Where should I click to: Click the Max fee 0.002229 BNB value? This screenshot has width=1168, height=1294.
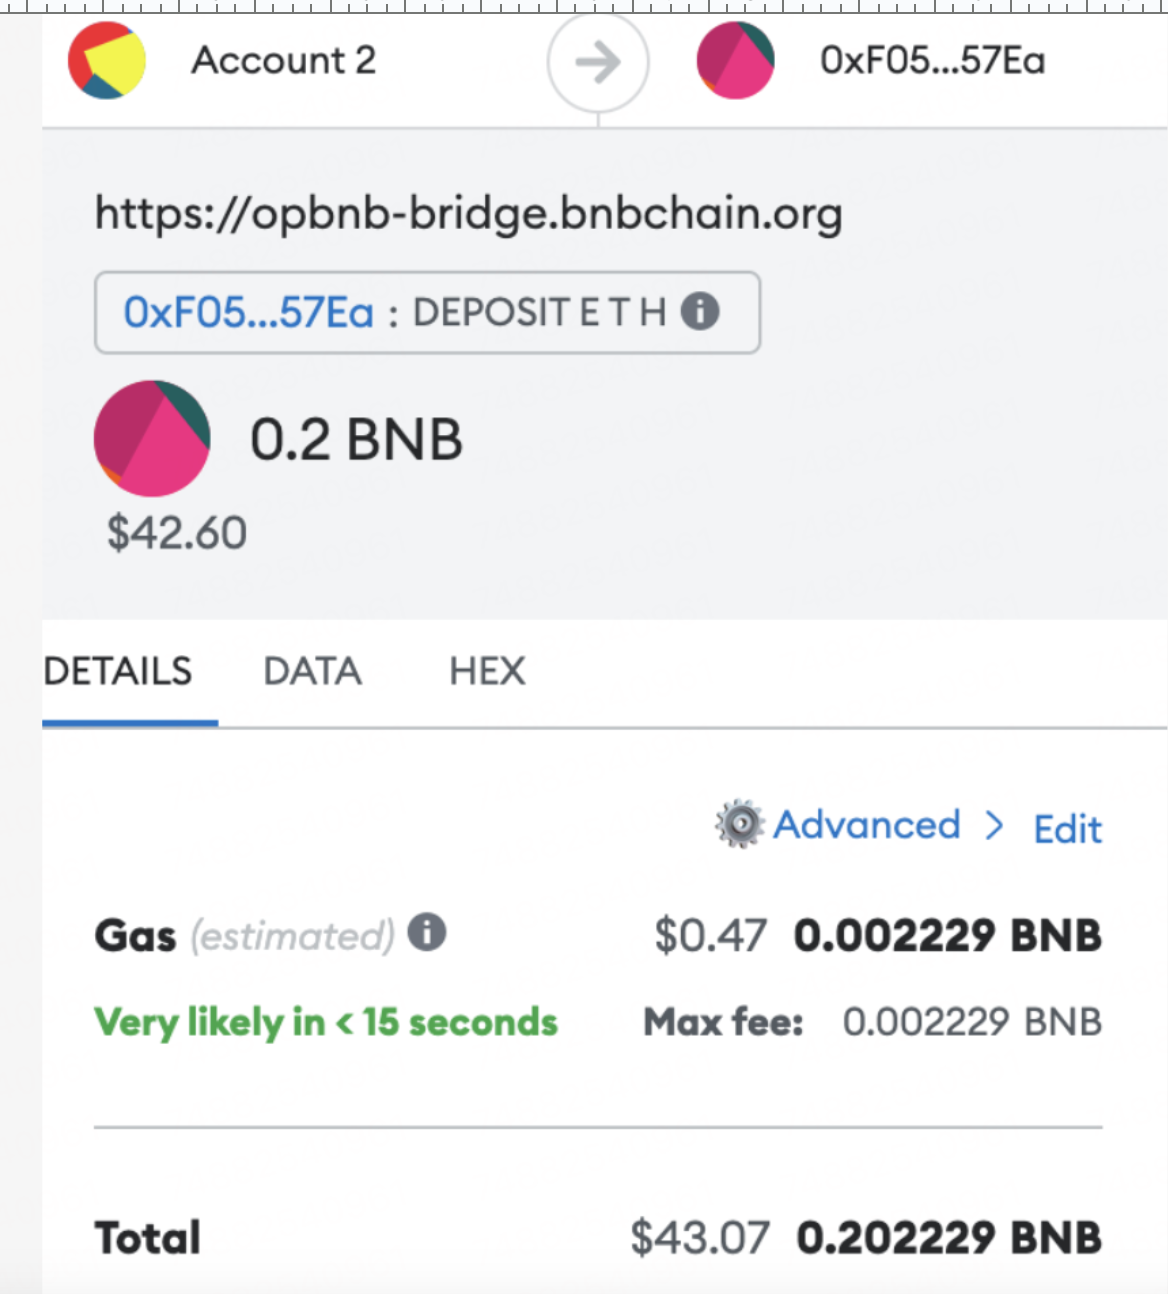tap(972, 1022)
